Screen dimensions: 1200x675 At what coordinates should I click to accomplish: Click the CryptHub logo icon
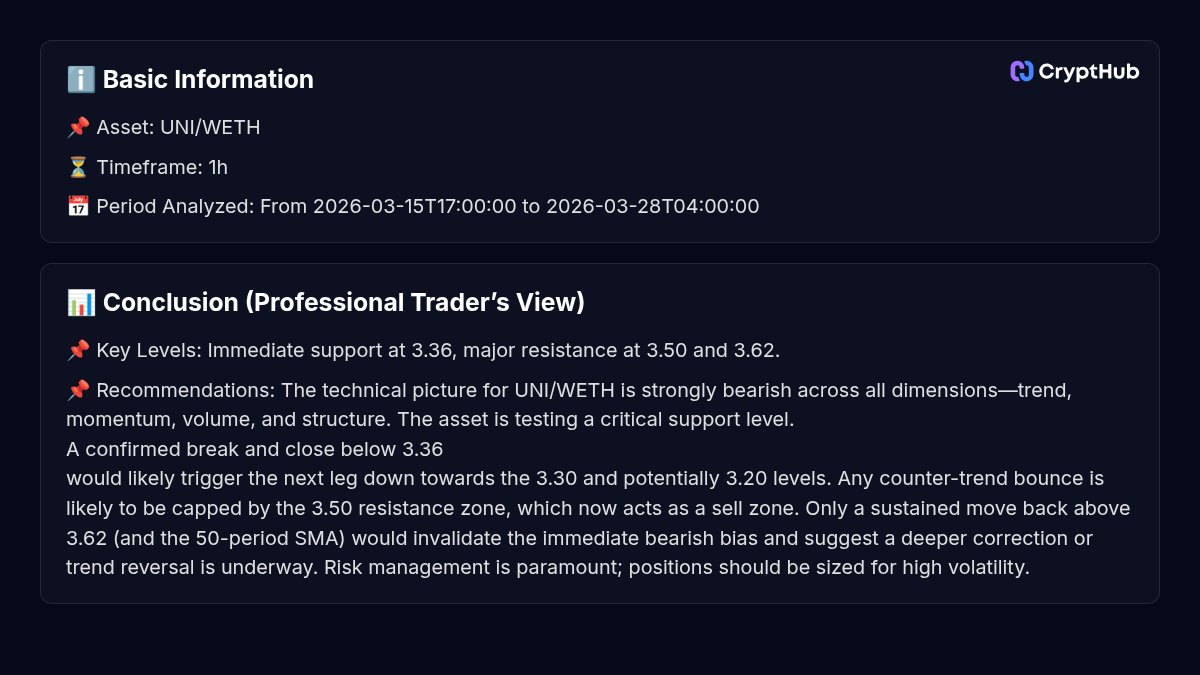(x=1021, y=71)
